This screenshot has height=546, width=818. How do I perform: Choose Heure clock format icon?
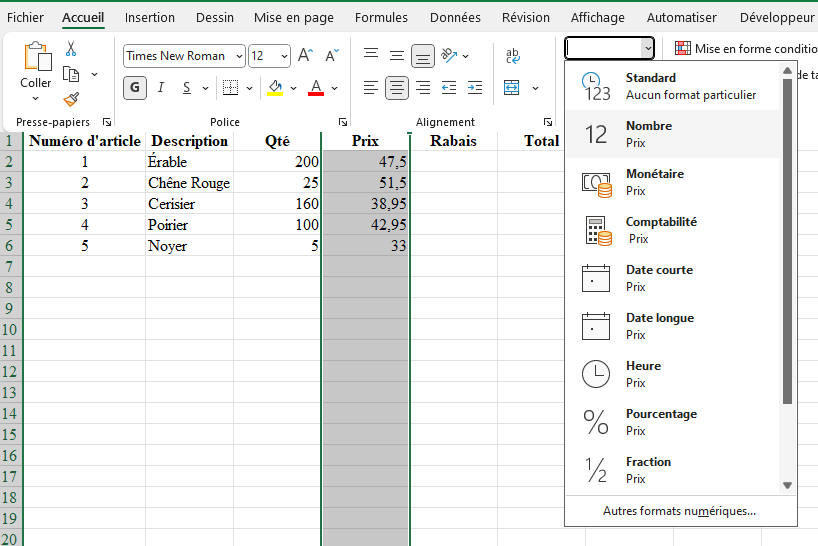(x=596, y=374)
